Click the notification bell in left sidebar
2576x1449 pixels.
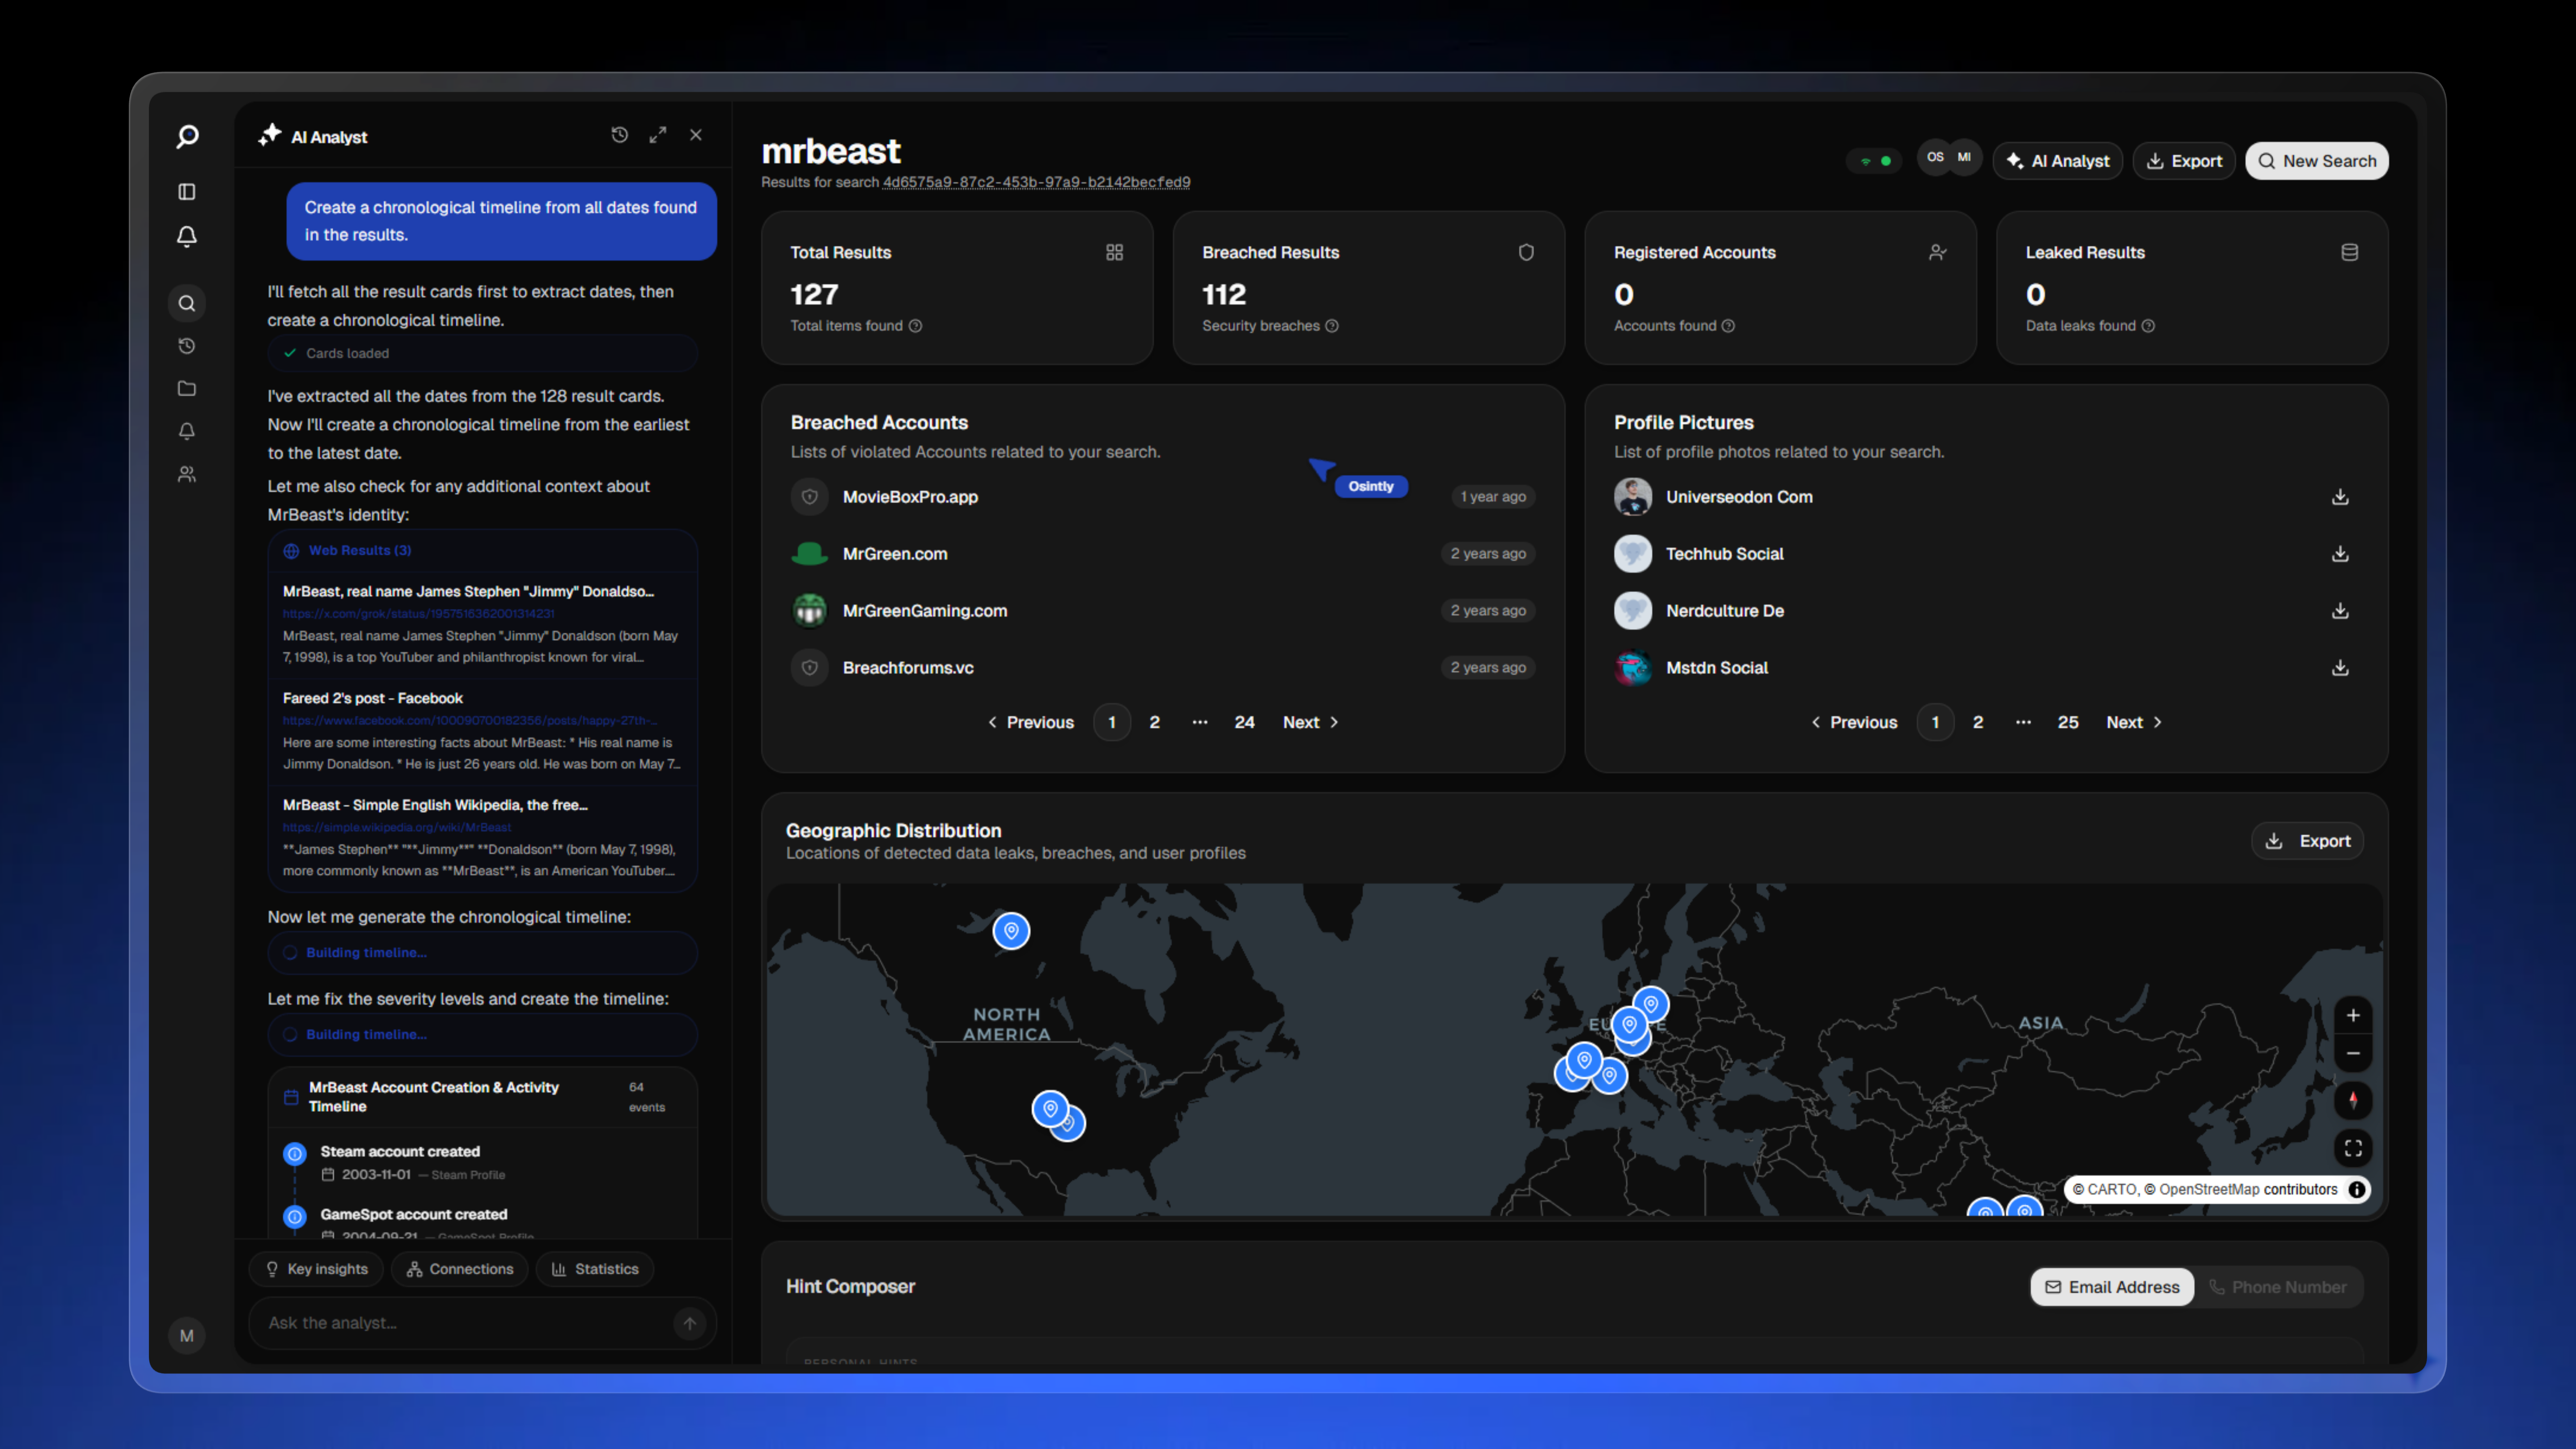point(187,236)
